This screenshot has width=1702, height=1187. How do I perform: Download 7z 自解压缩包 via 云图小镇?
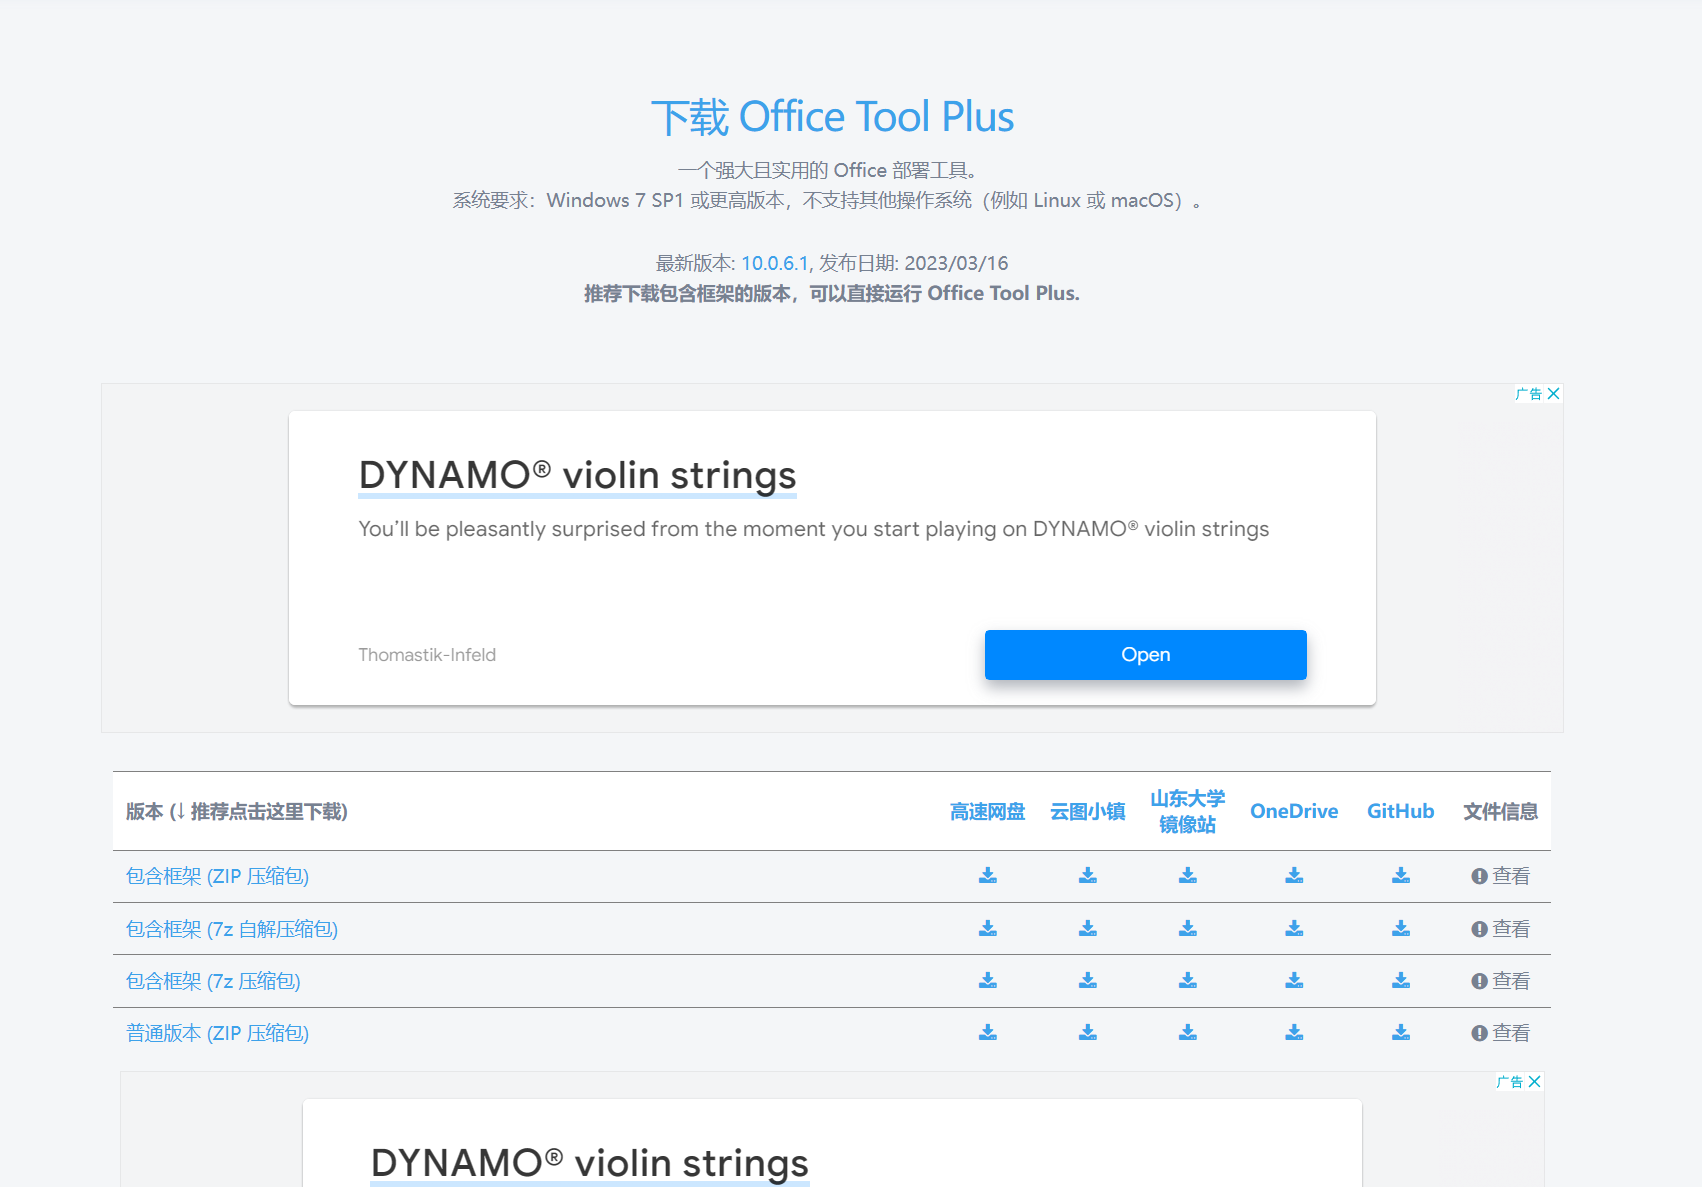click(1088, 929)
